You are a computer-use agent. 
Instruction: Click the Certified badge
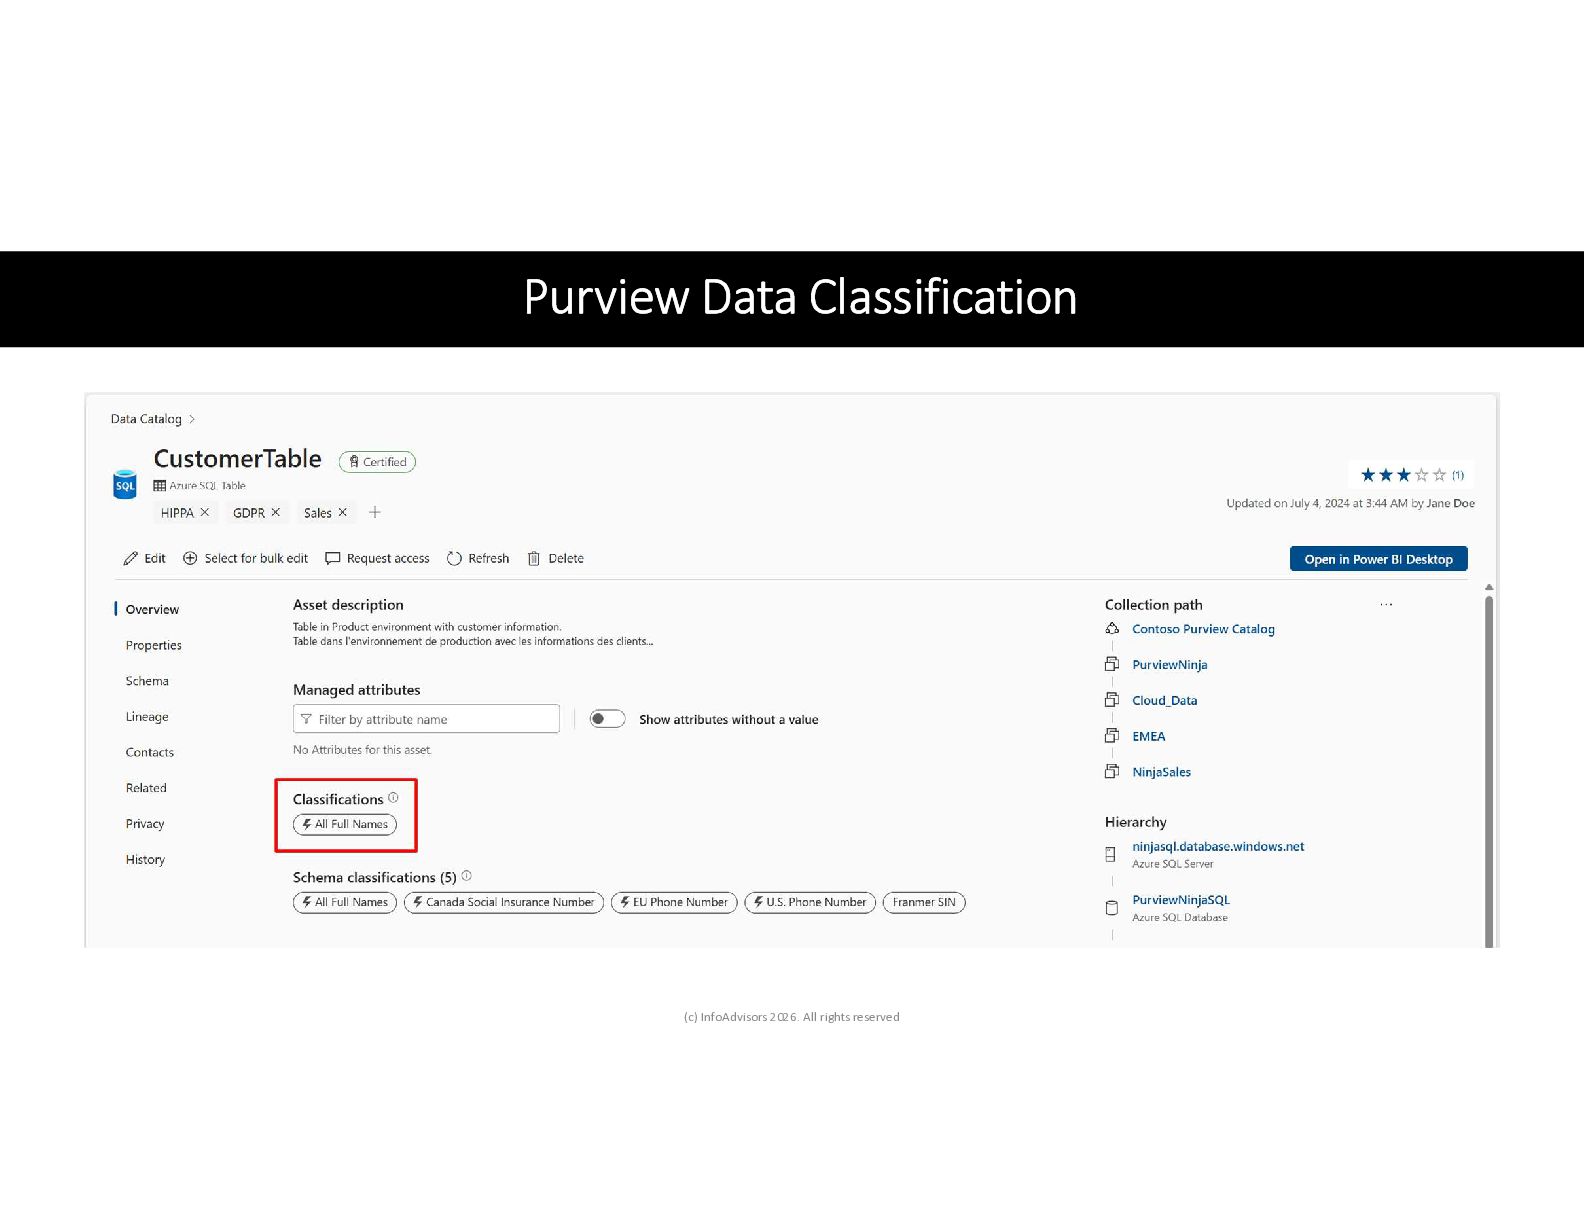pyautogui.click(x=378, y=462)
